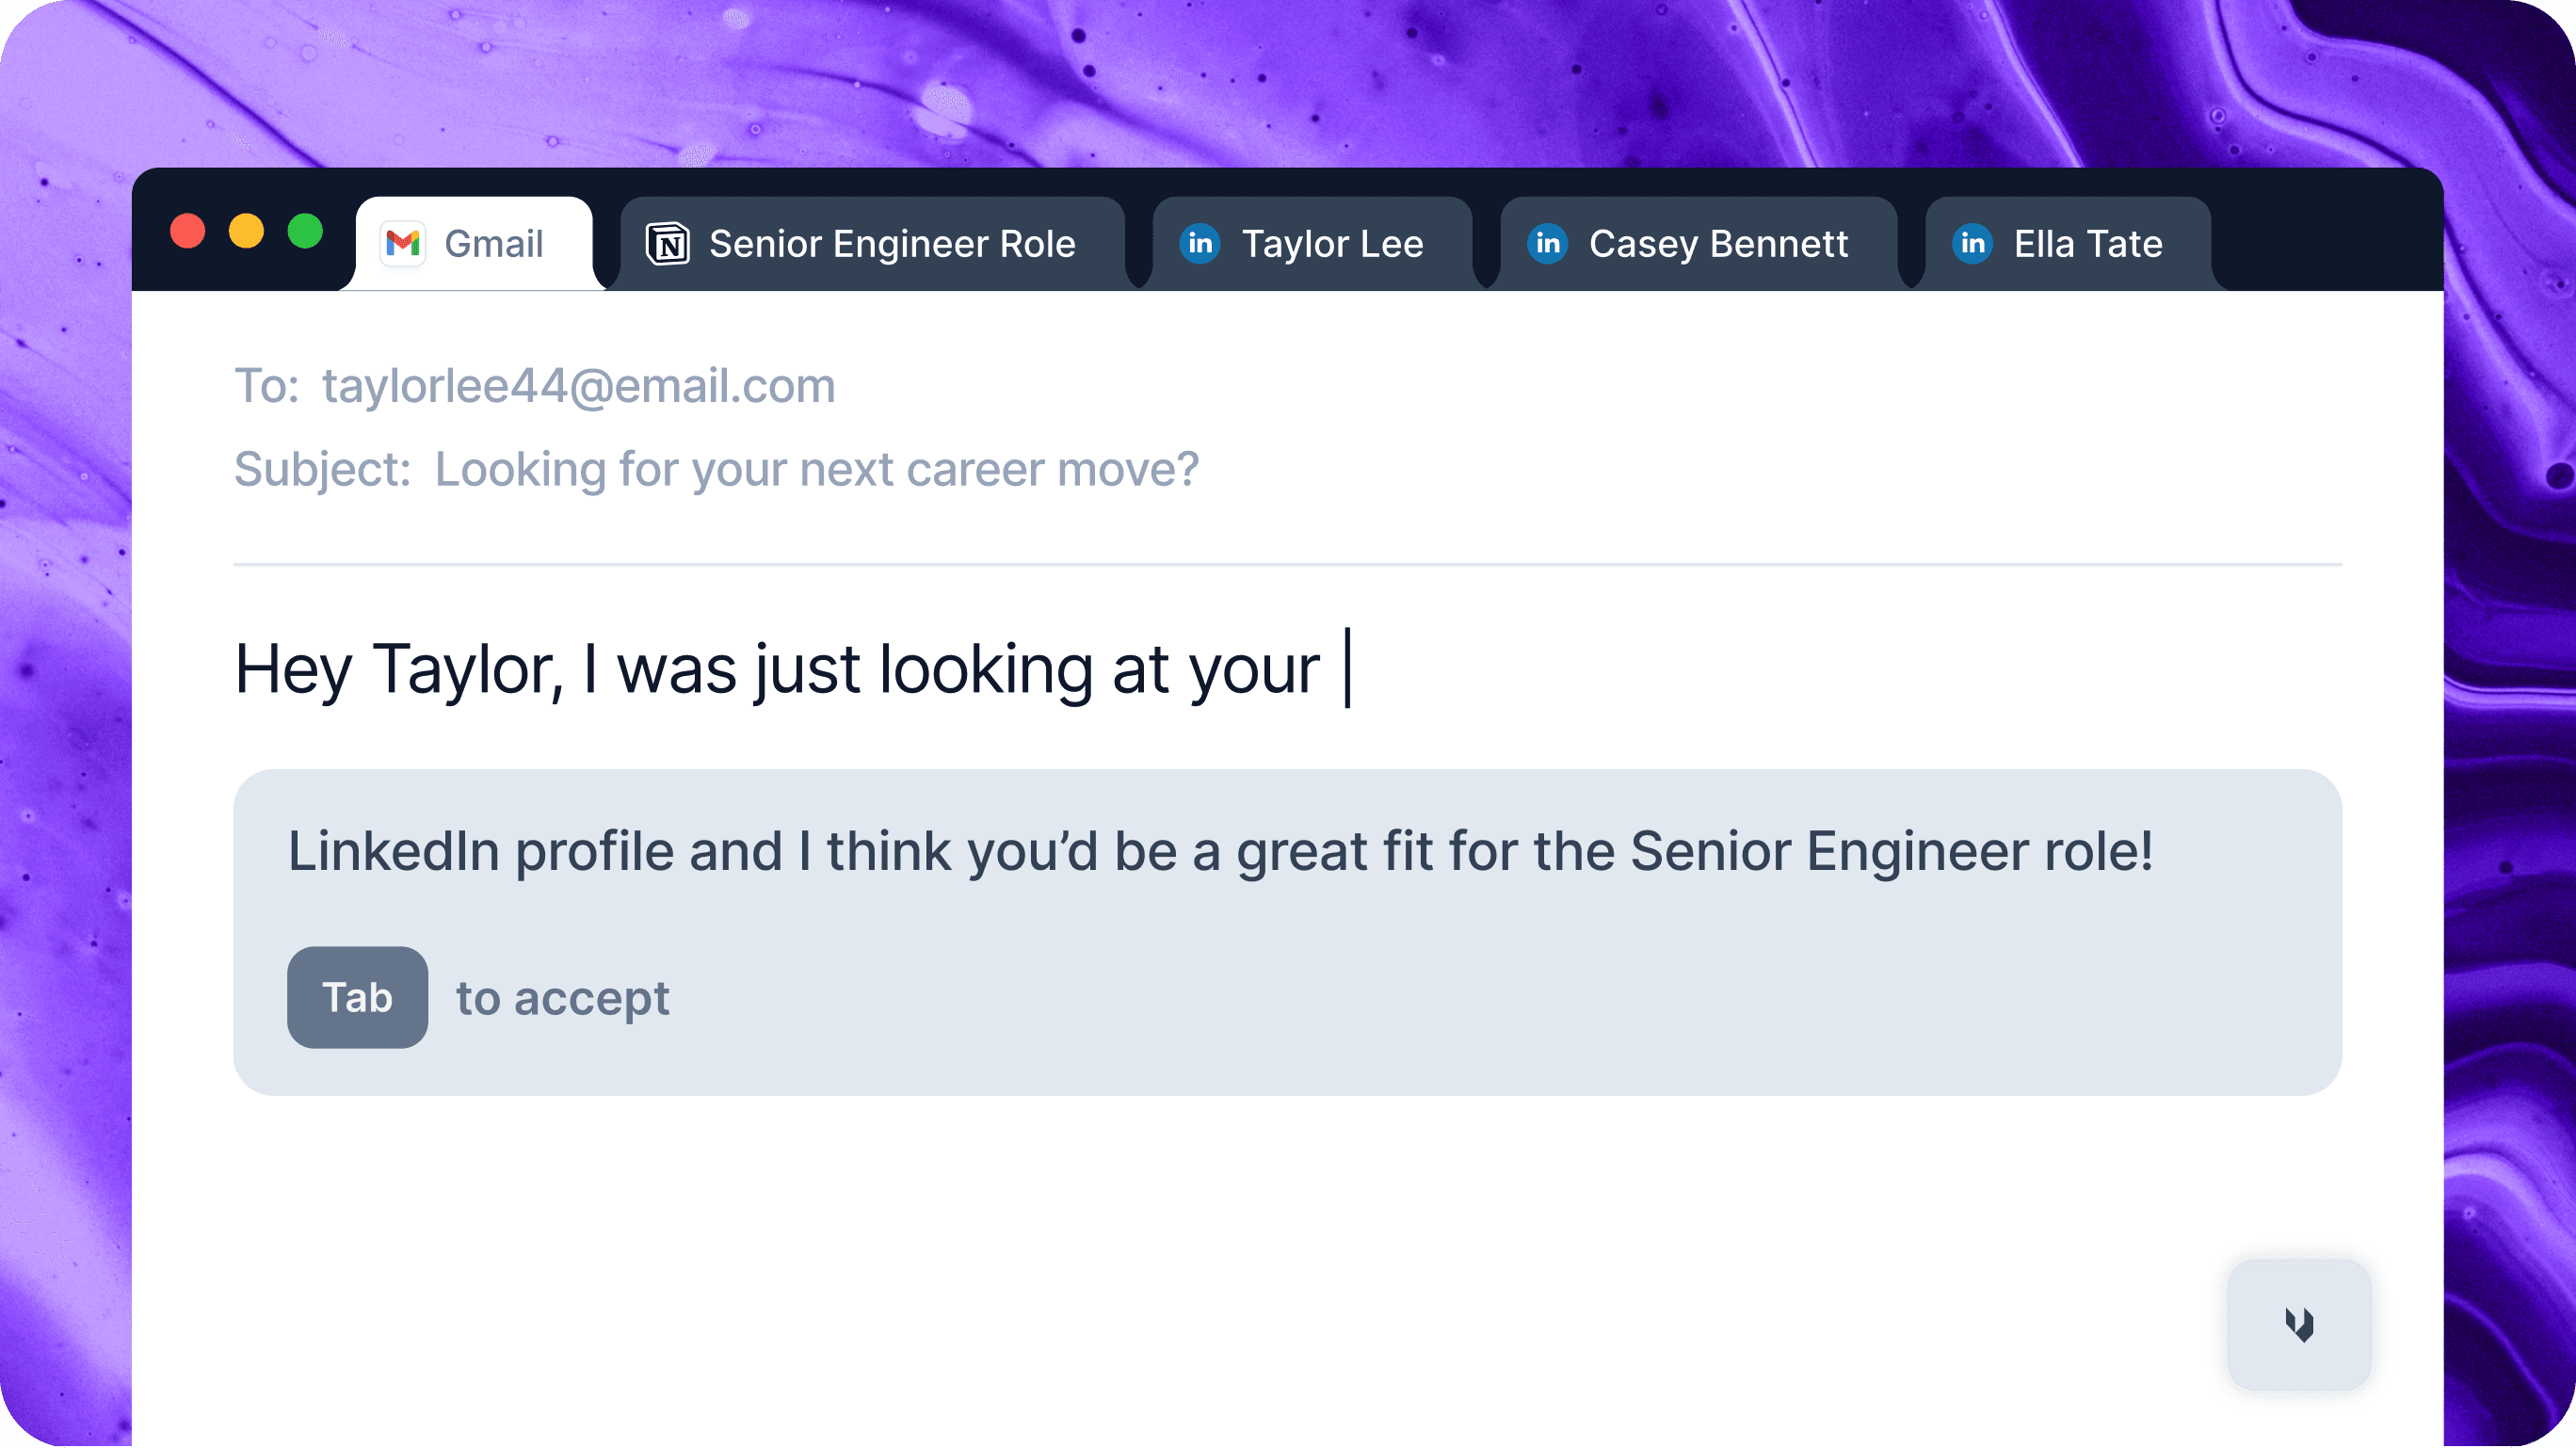Switch to the Taylor Lee tab
2576x1448 pixels.
coord(1311,244)
